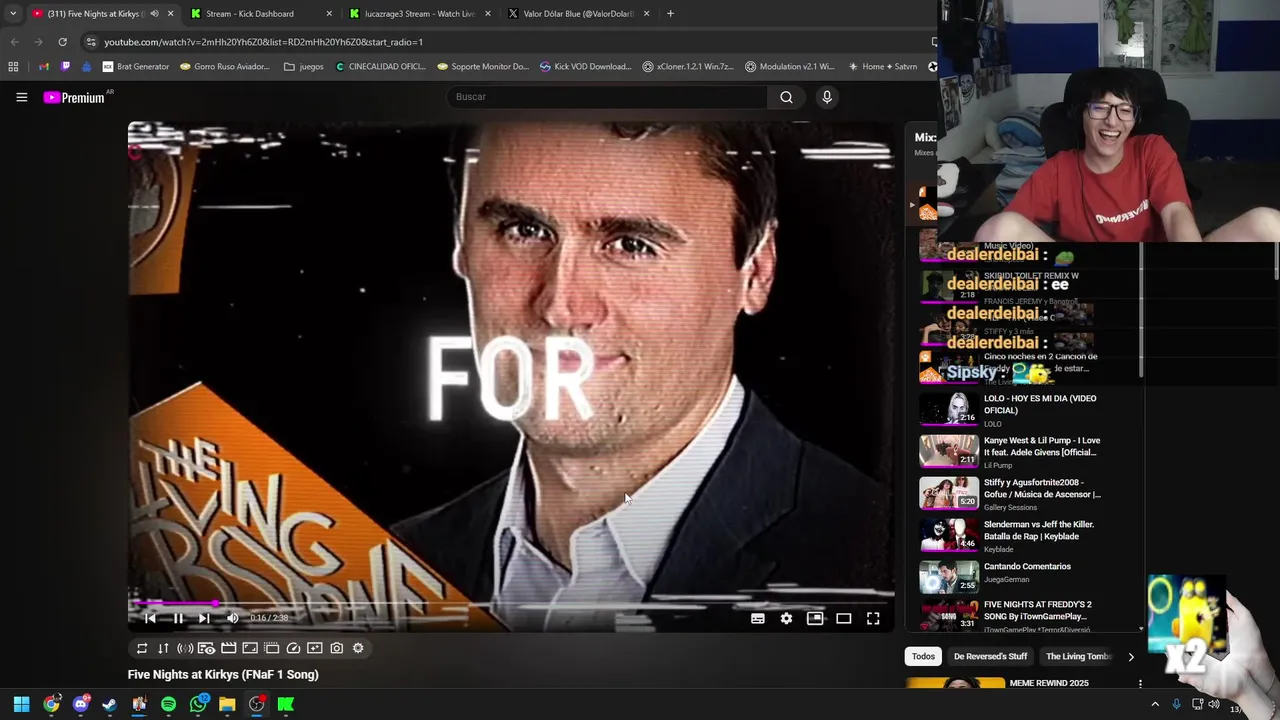Image resolution: width=1280 pixels, height=720 pixels.
Task: Click the playback speed gauge icon
Action: pyautogui.click(x=293, y=648)
